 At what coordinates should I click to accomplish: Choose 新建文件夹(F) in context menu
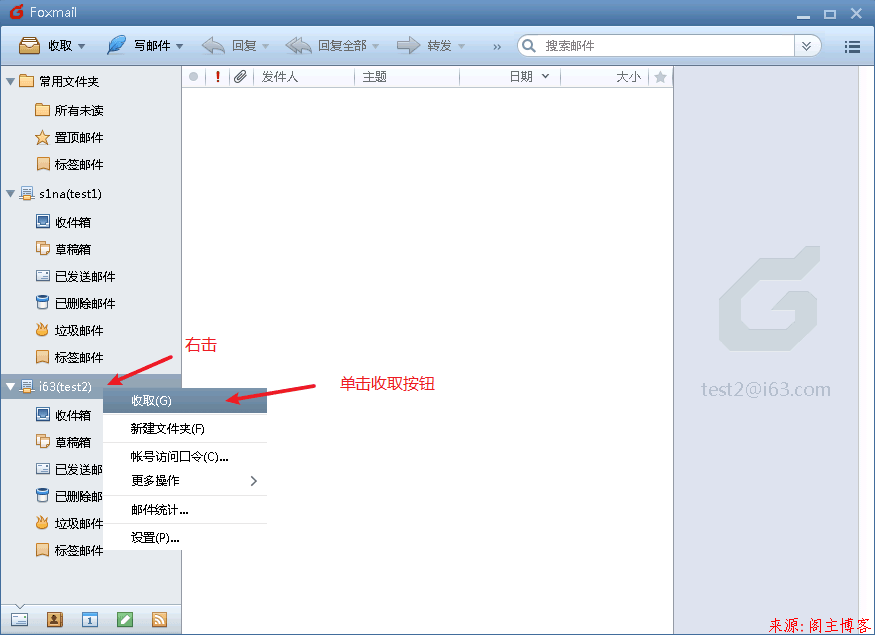point(185,429)
